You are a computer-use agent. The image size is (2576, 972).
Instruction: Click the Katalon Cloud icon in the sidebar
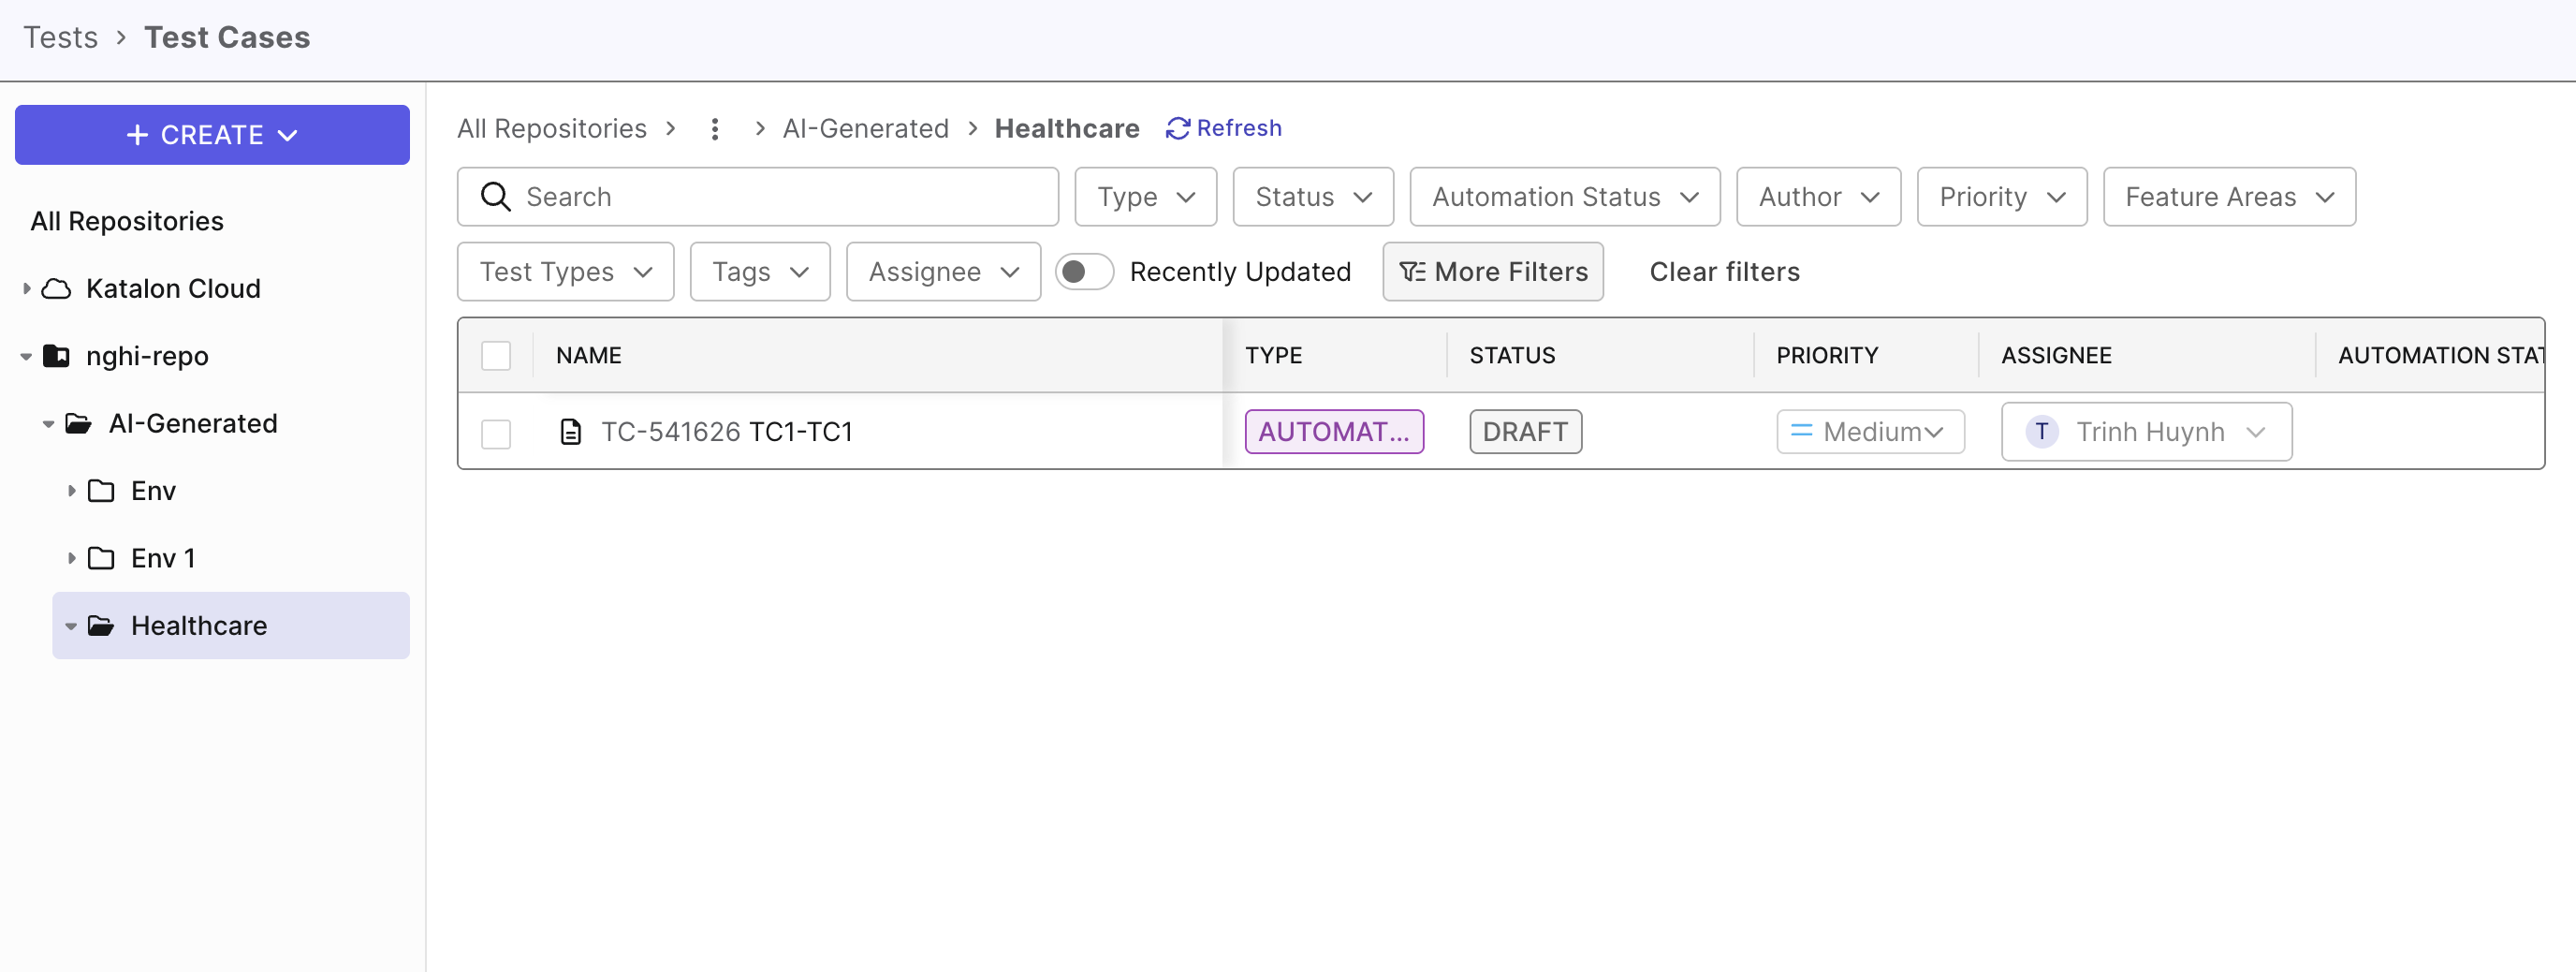tap(57, 288)
